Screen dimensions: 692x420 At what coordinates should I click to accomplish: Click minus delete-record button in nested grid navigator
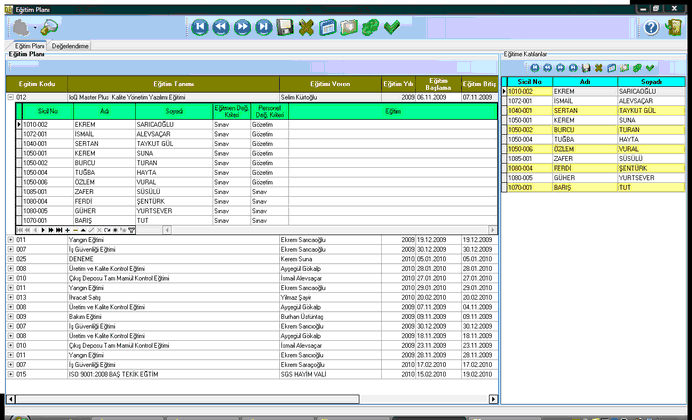point(75,230)
